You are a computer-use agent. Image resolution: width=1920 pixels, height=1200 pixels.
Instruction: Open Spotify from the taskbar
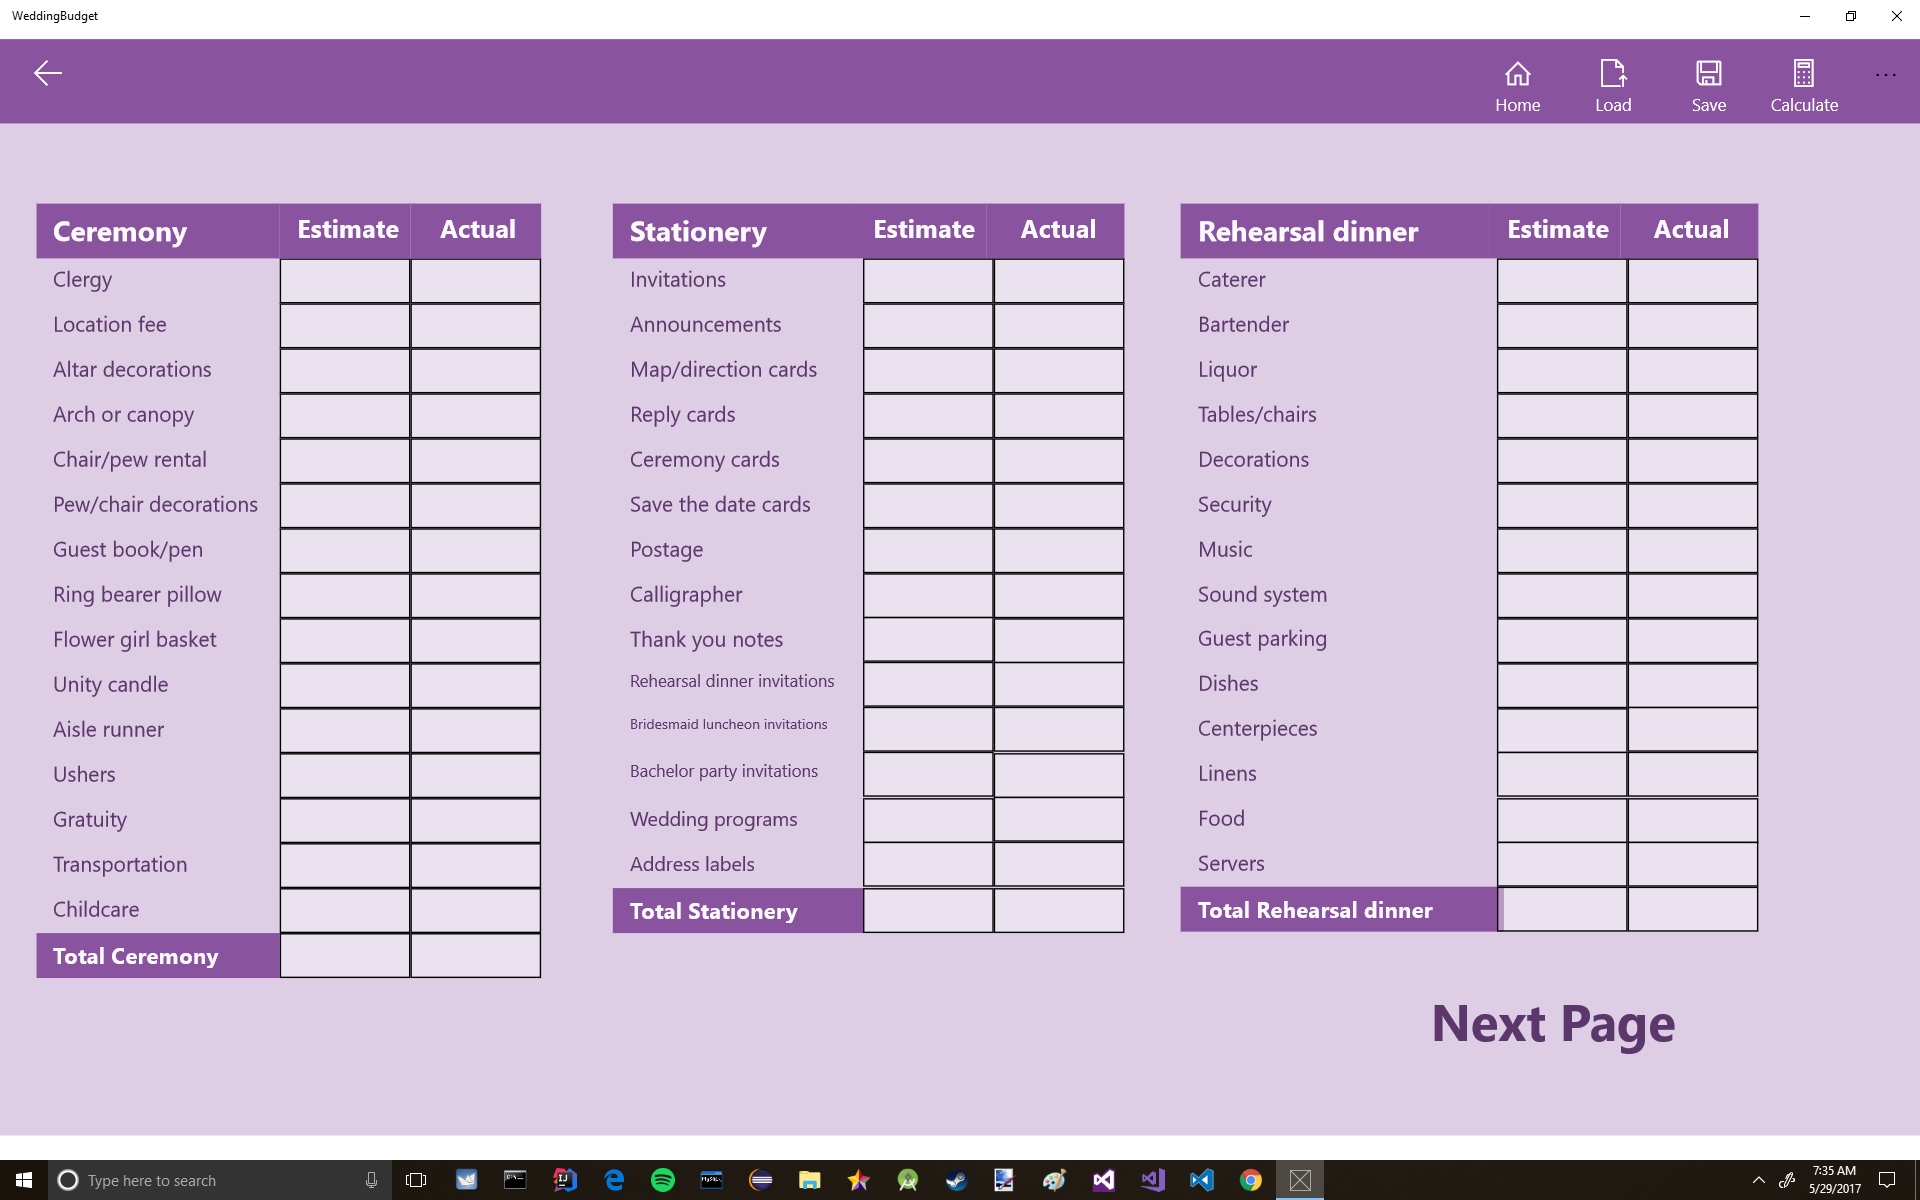662,1180
